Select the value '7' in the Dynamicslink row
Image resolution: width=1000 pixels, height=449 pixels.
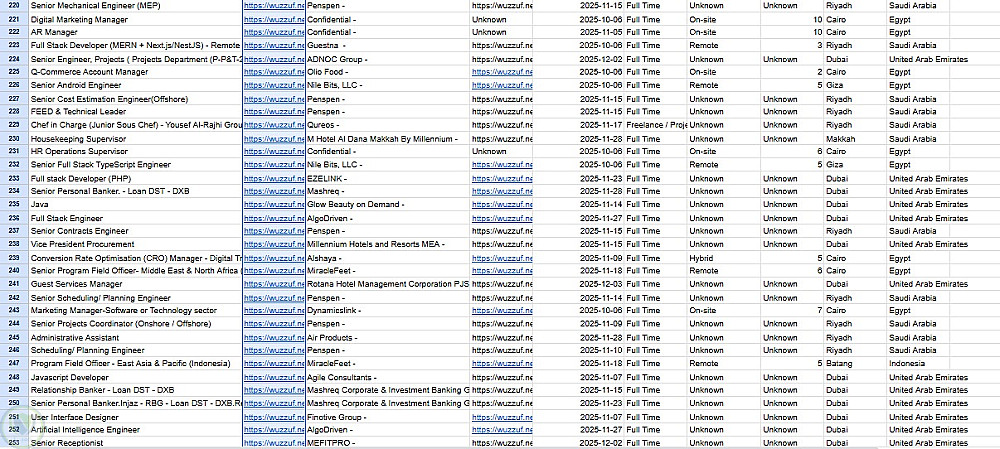[x=791, y=311]
